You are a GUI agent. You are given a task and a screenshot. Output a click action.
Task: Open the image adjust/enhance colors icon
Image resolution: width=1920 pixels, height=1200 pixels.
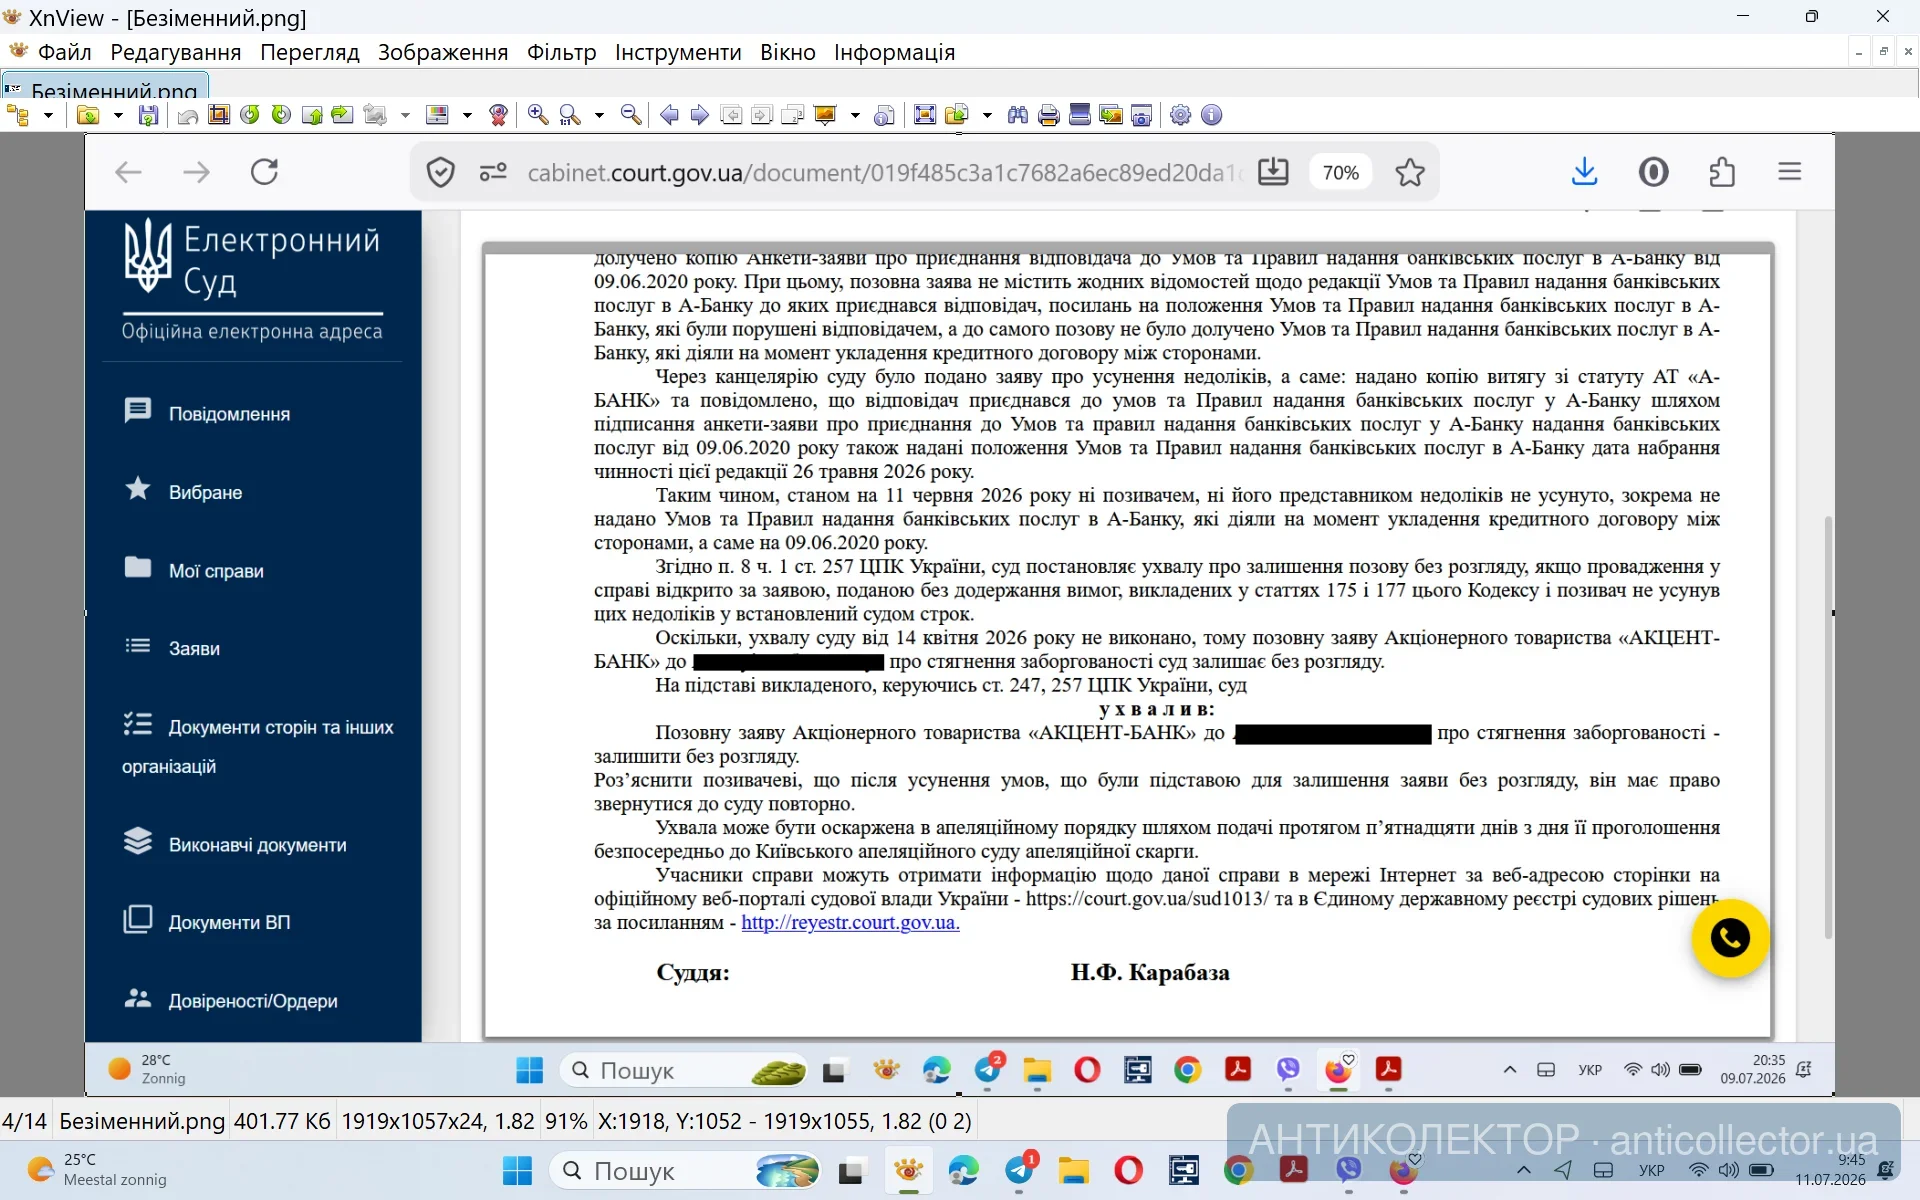tap(437, 115)
